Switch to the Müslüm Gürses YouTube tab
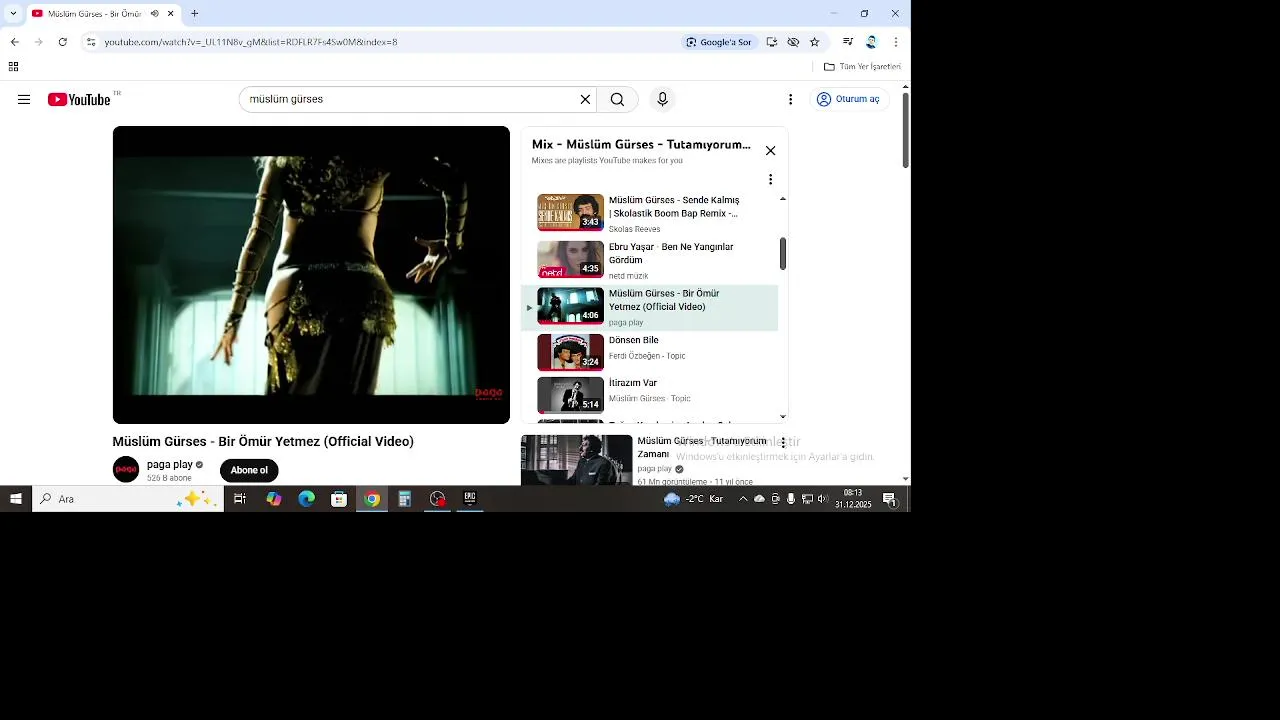The image size is (1280, 720). coord(102,14)
